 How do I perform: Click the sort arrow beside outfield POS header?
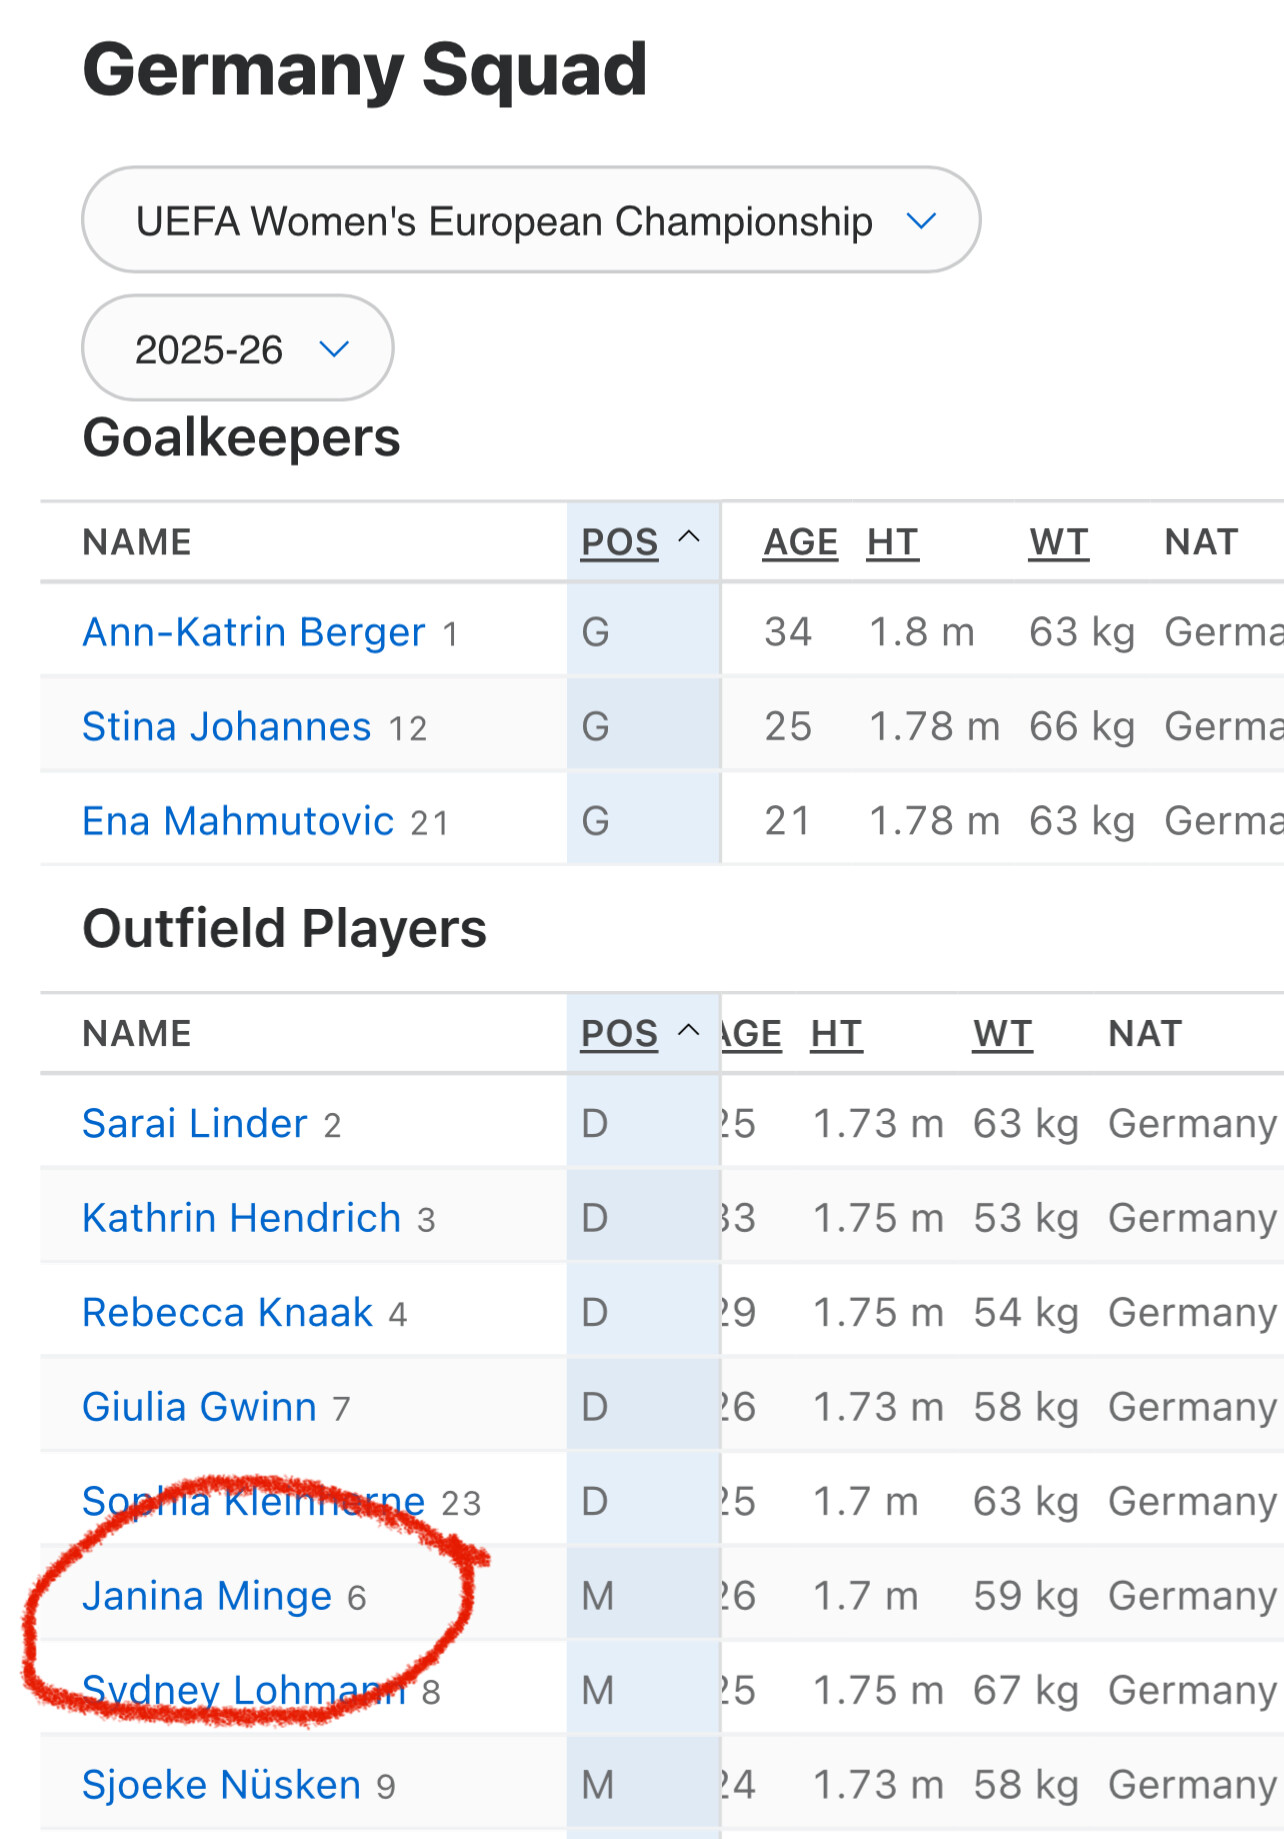pyautogui.click(x=689, y=1030)
